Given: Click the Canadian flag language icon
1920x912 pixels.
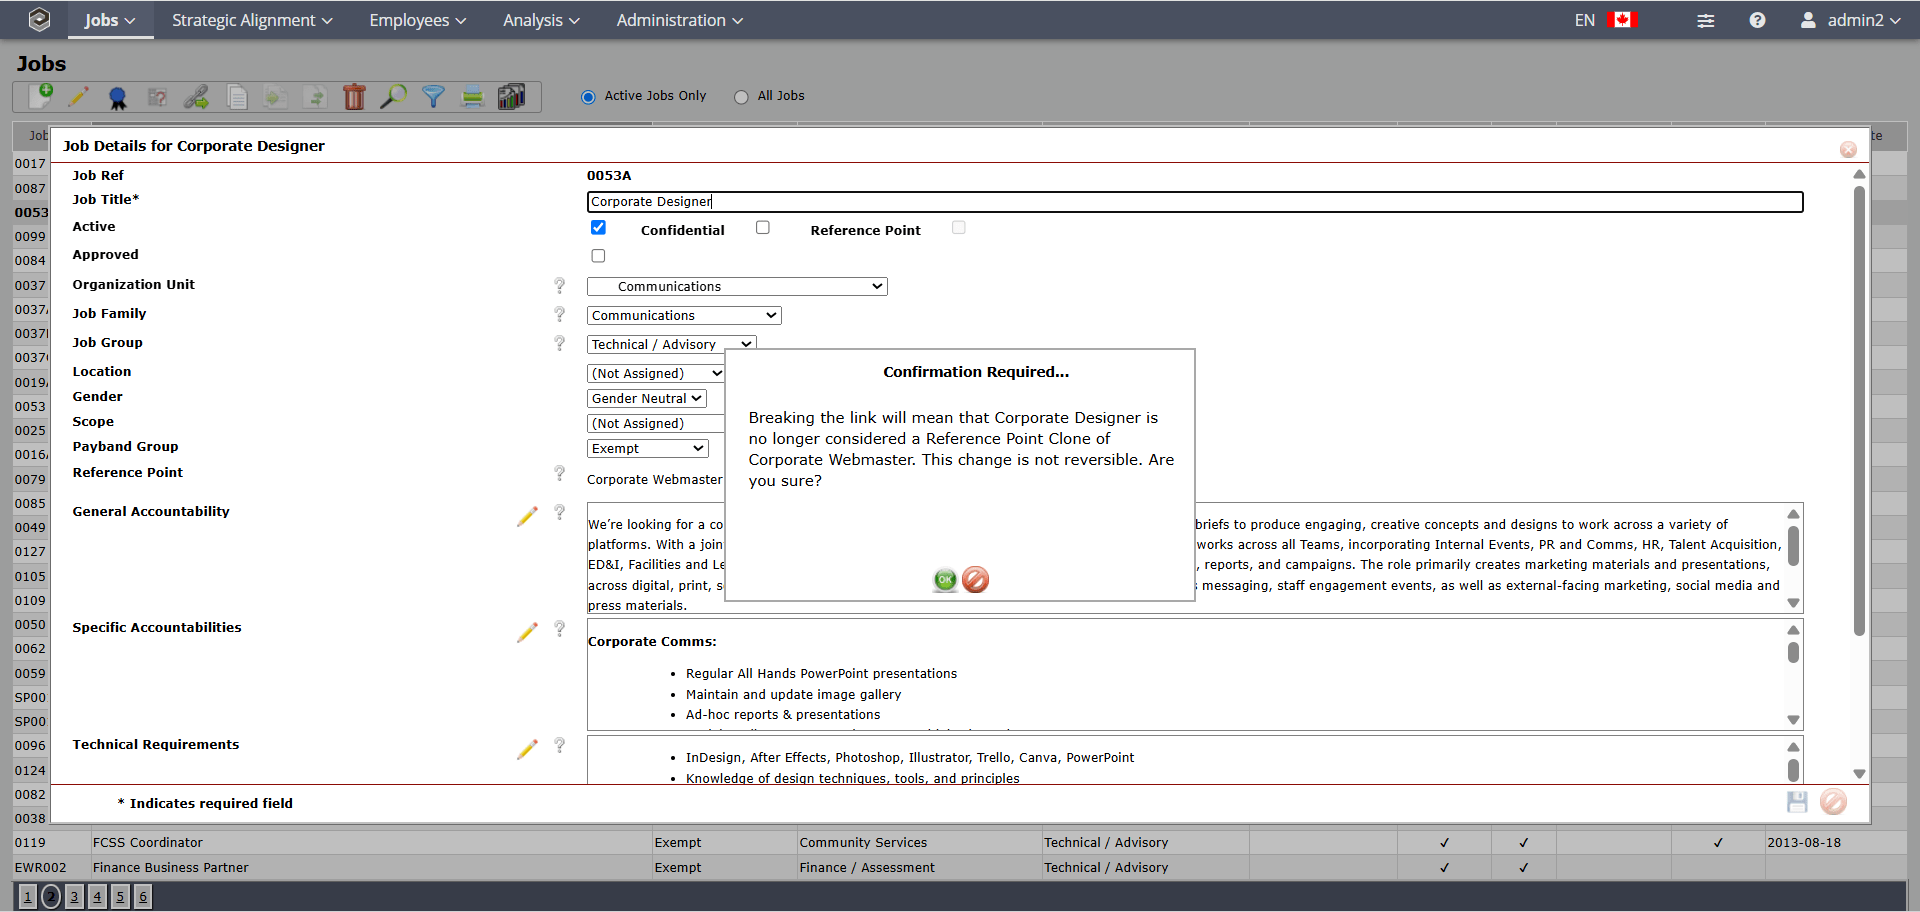Looking at the screenshot, I should [1622, 20].
